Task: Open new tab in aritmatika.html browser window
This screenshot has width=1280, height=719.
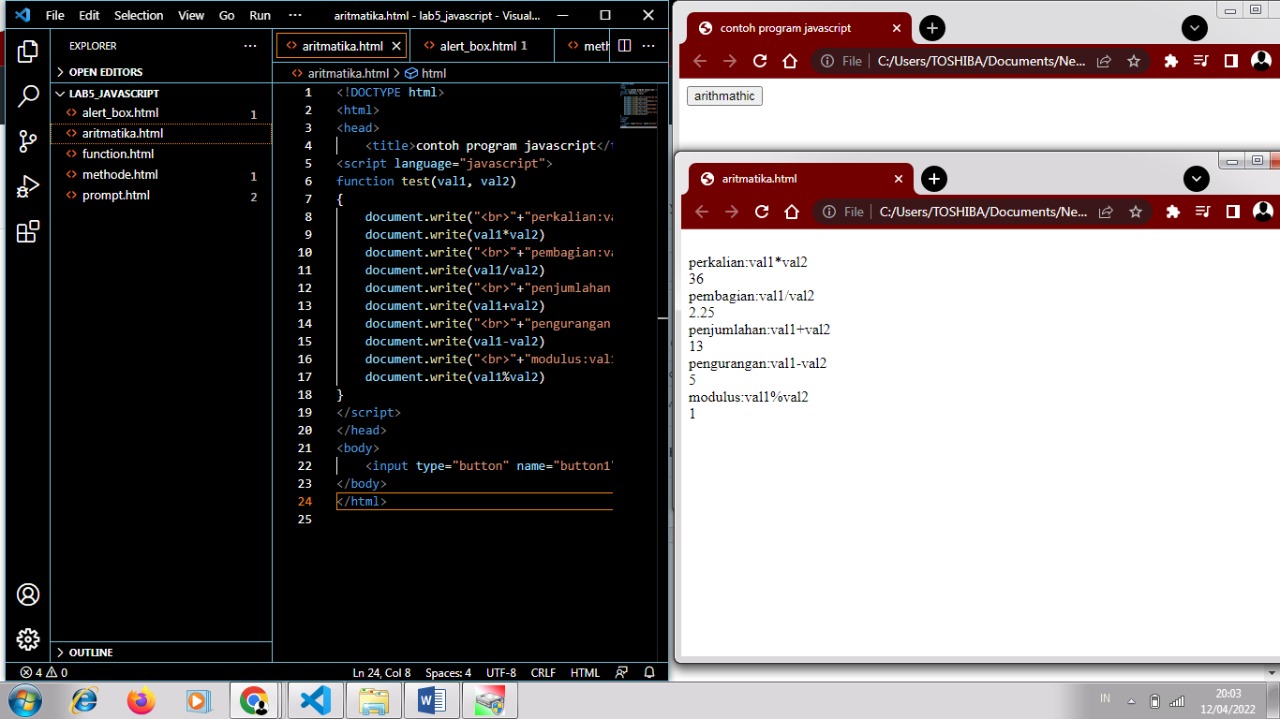Action: [934, 179]
